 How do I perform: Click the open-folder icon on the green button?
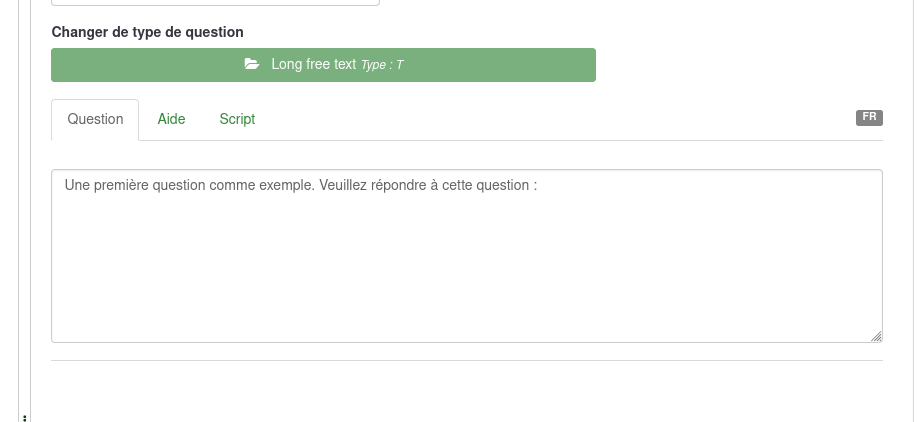tap(252, 64)
